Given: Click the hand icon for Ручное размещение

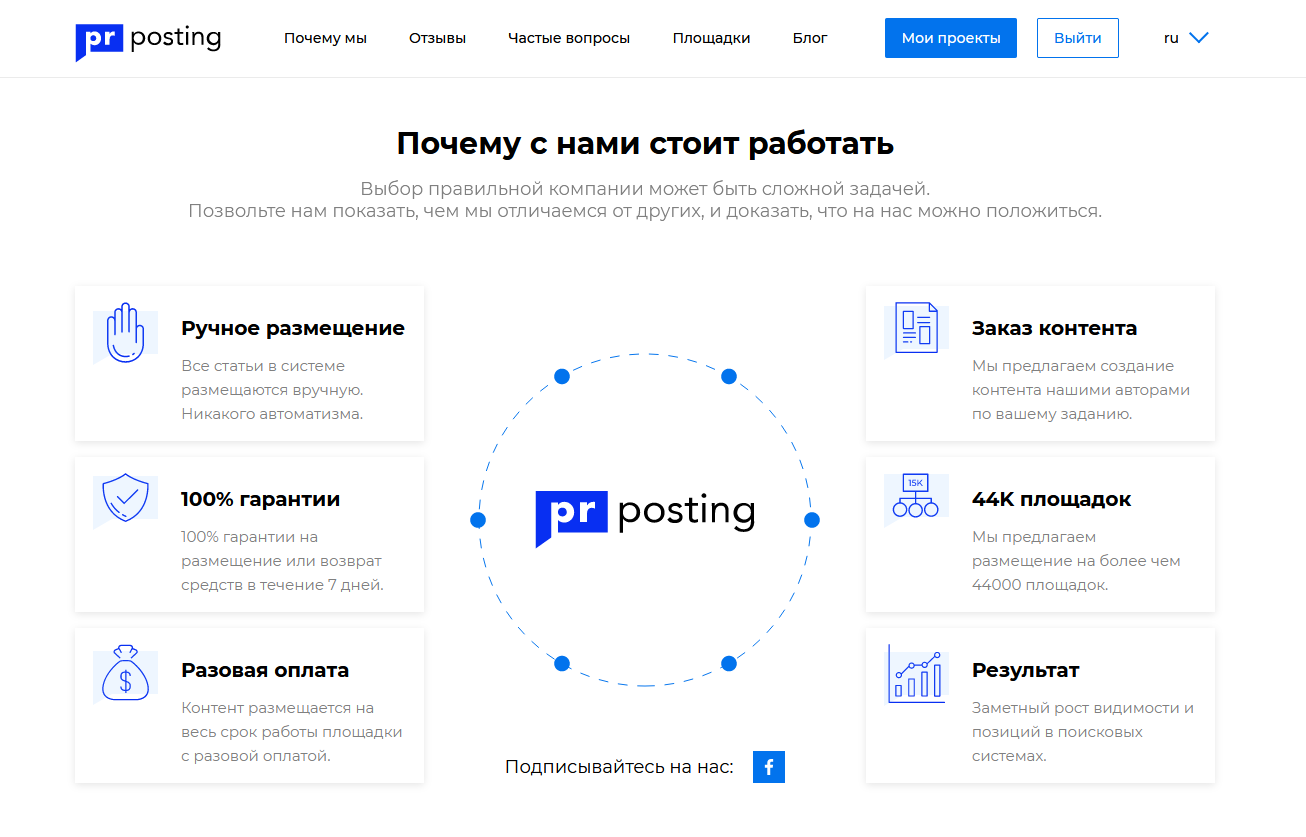Looking at the screenshot, I should tap(125, 333).
